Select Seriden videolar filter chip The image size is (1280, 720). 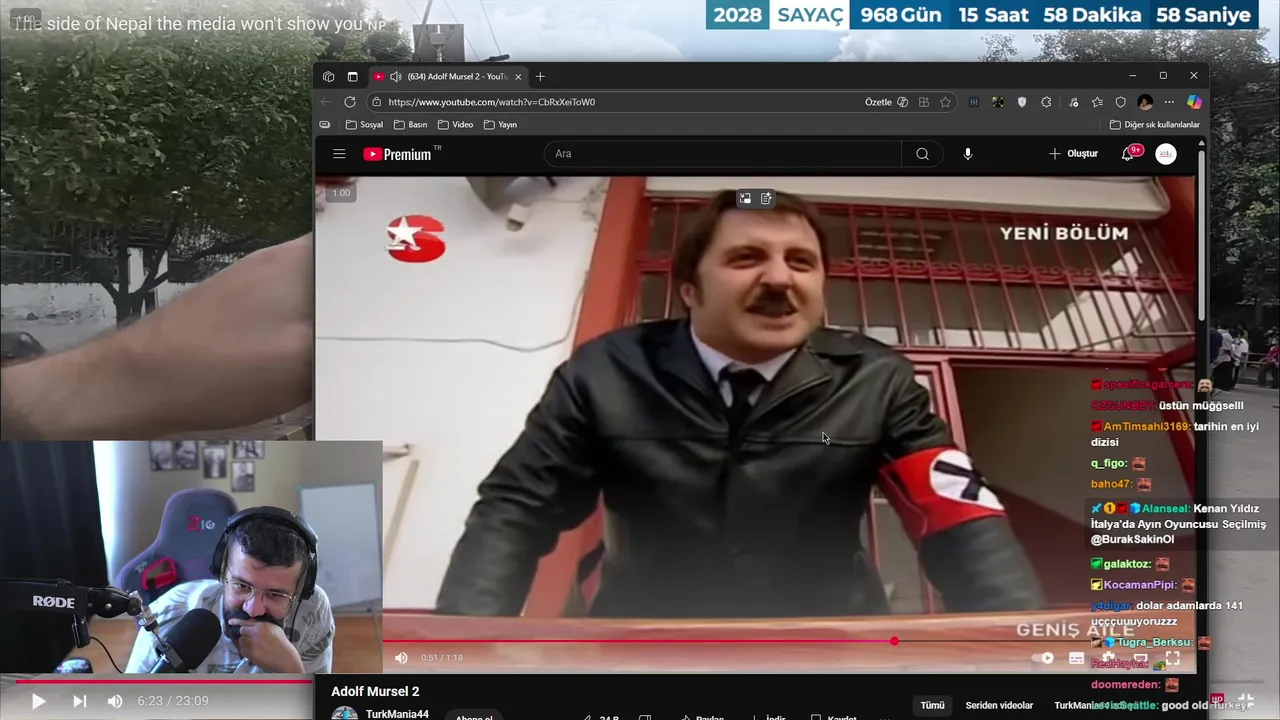[x=999, y=705]
